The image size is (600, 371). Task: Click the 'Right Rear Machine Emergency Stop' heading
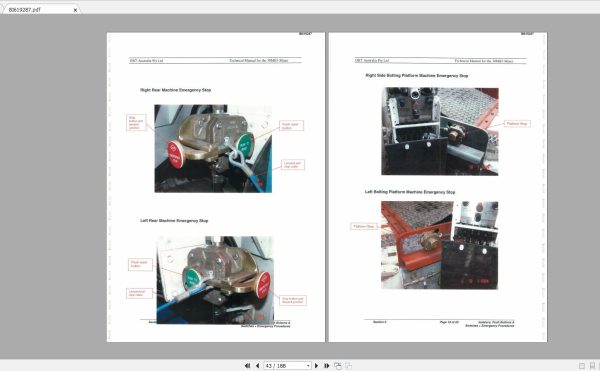[176, 90]
